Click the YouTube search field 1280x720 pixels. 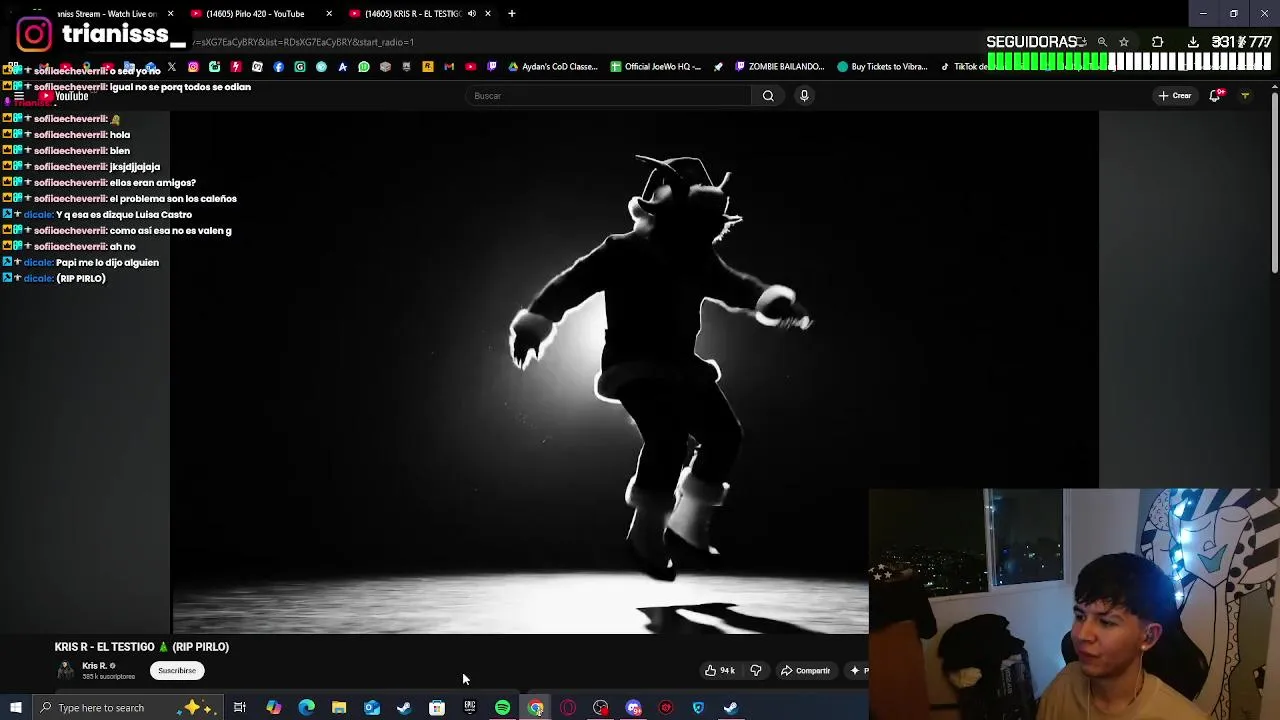click(609, 96)
